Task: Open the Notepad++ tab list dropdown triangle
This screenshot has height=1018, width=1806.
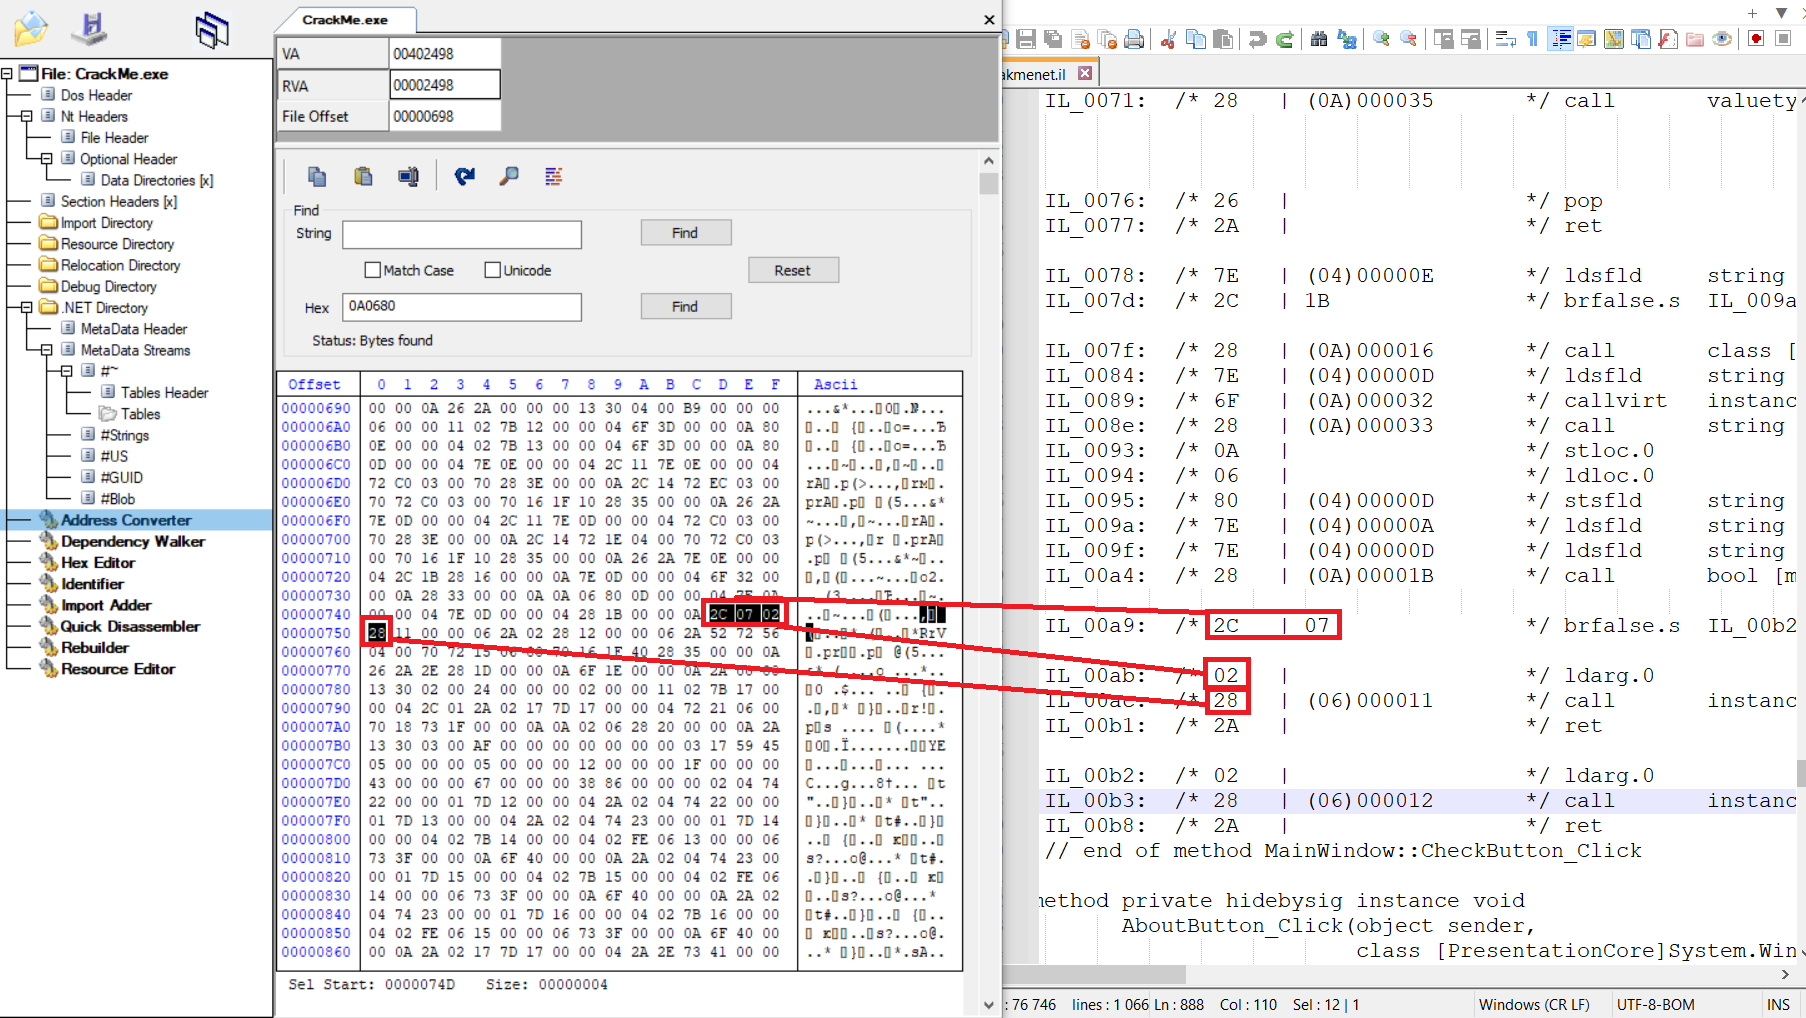Action: click(x=1781, y=13)
